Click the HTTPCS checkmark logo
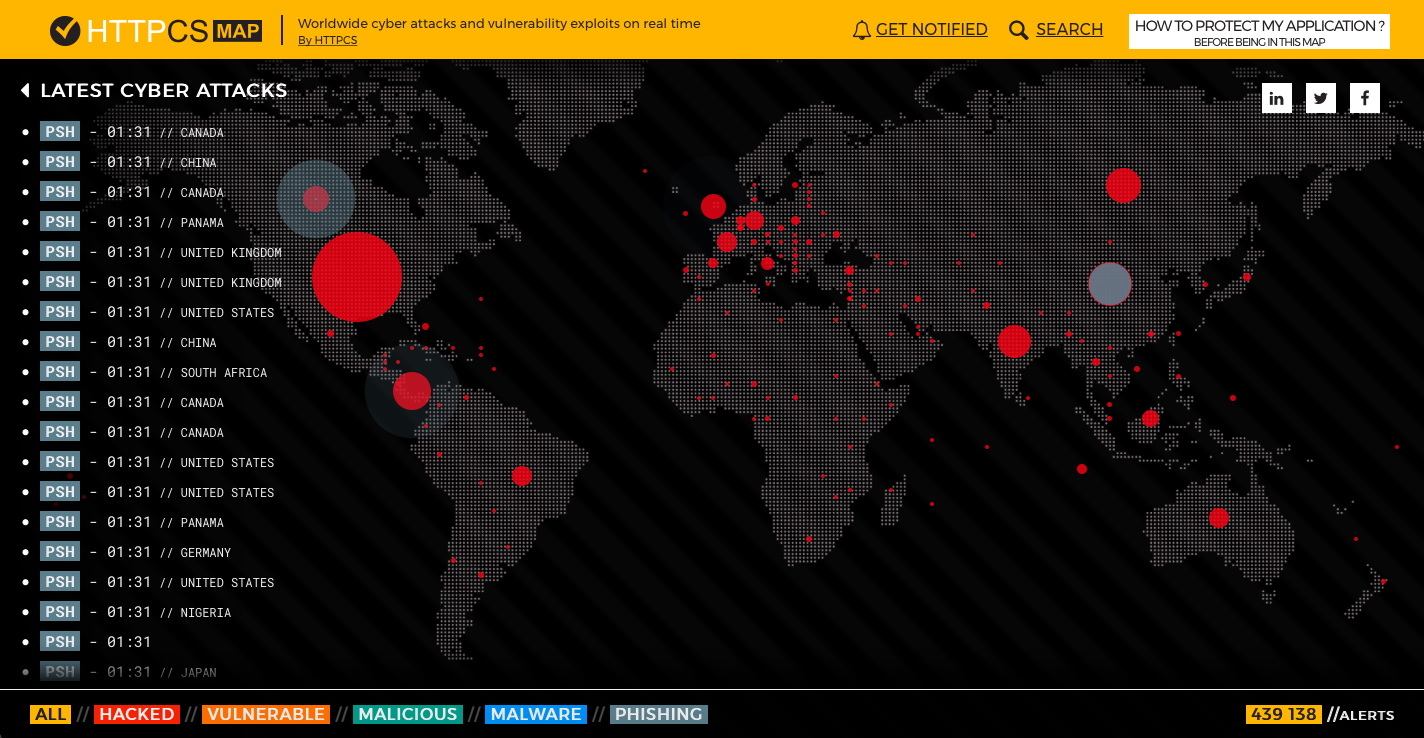This screenshot has width=1424, height=738. [x=65, y=30]
